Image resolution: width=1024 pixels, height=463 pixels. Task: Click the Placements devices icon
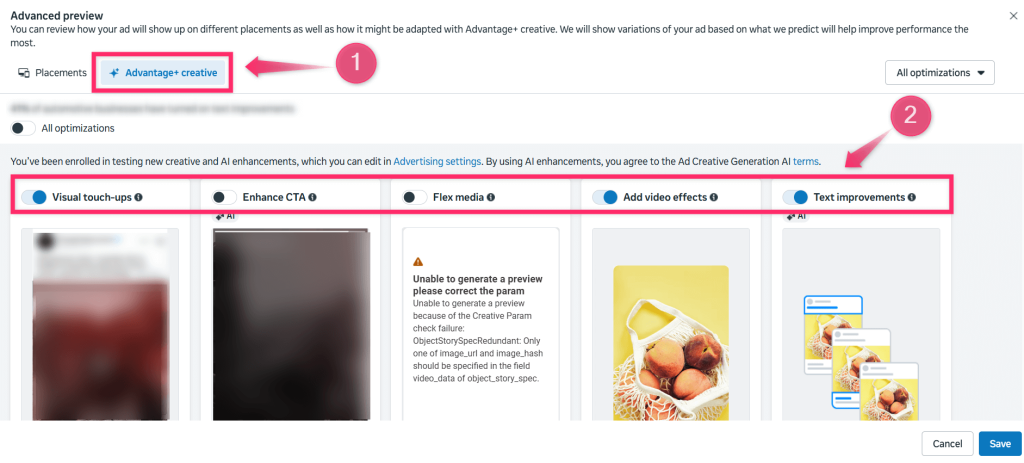(24, 72)
